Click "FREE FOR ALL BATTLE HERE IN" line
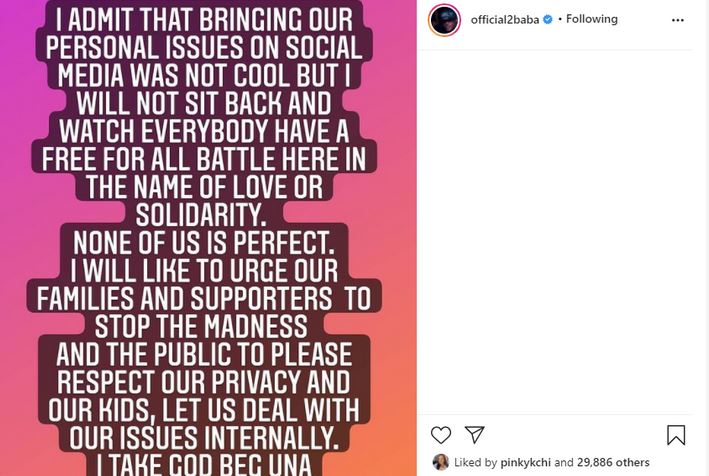Viewport: 709px width, 476px height. coord(209,157)
